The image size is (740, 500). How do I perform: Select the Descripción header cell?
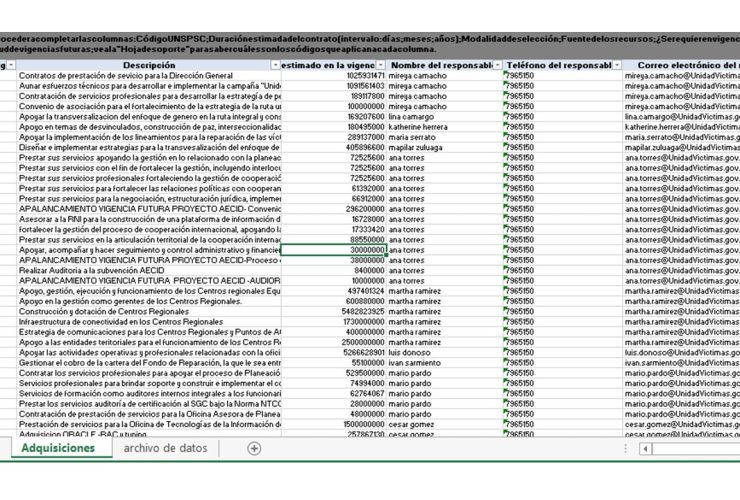149,65
